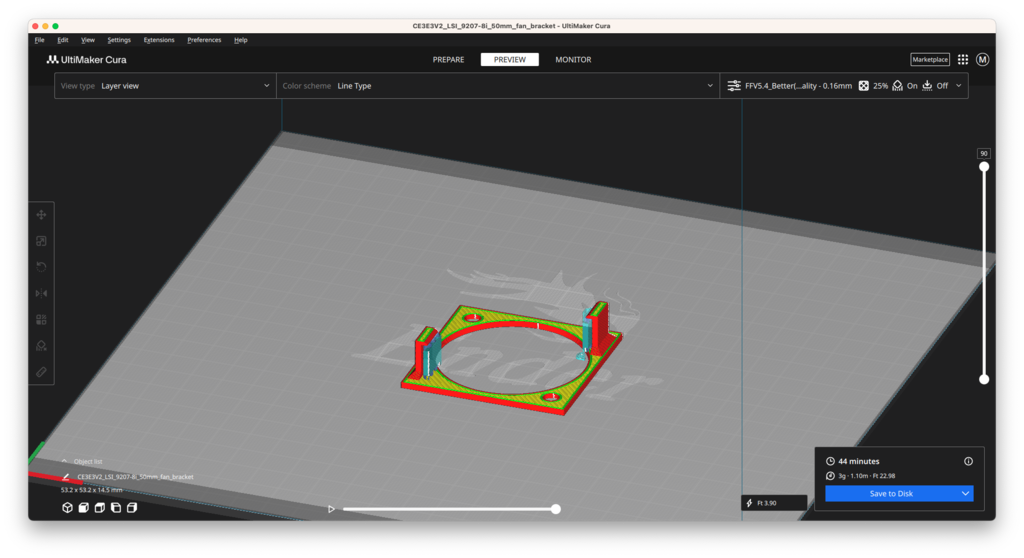Select the Rotate tool in left toolbar
The image size is (1024, 558).
41,267
